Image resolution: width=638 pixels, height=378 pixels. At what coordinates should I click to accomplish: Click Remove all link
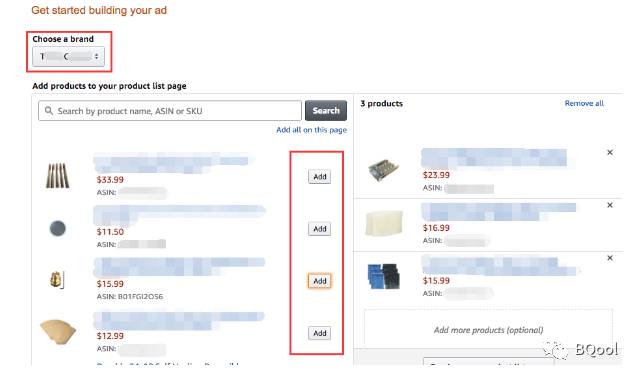pyautogui.click(x=584, y=103)
